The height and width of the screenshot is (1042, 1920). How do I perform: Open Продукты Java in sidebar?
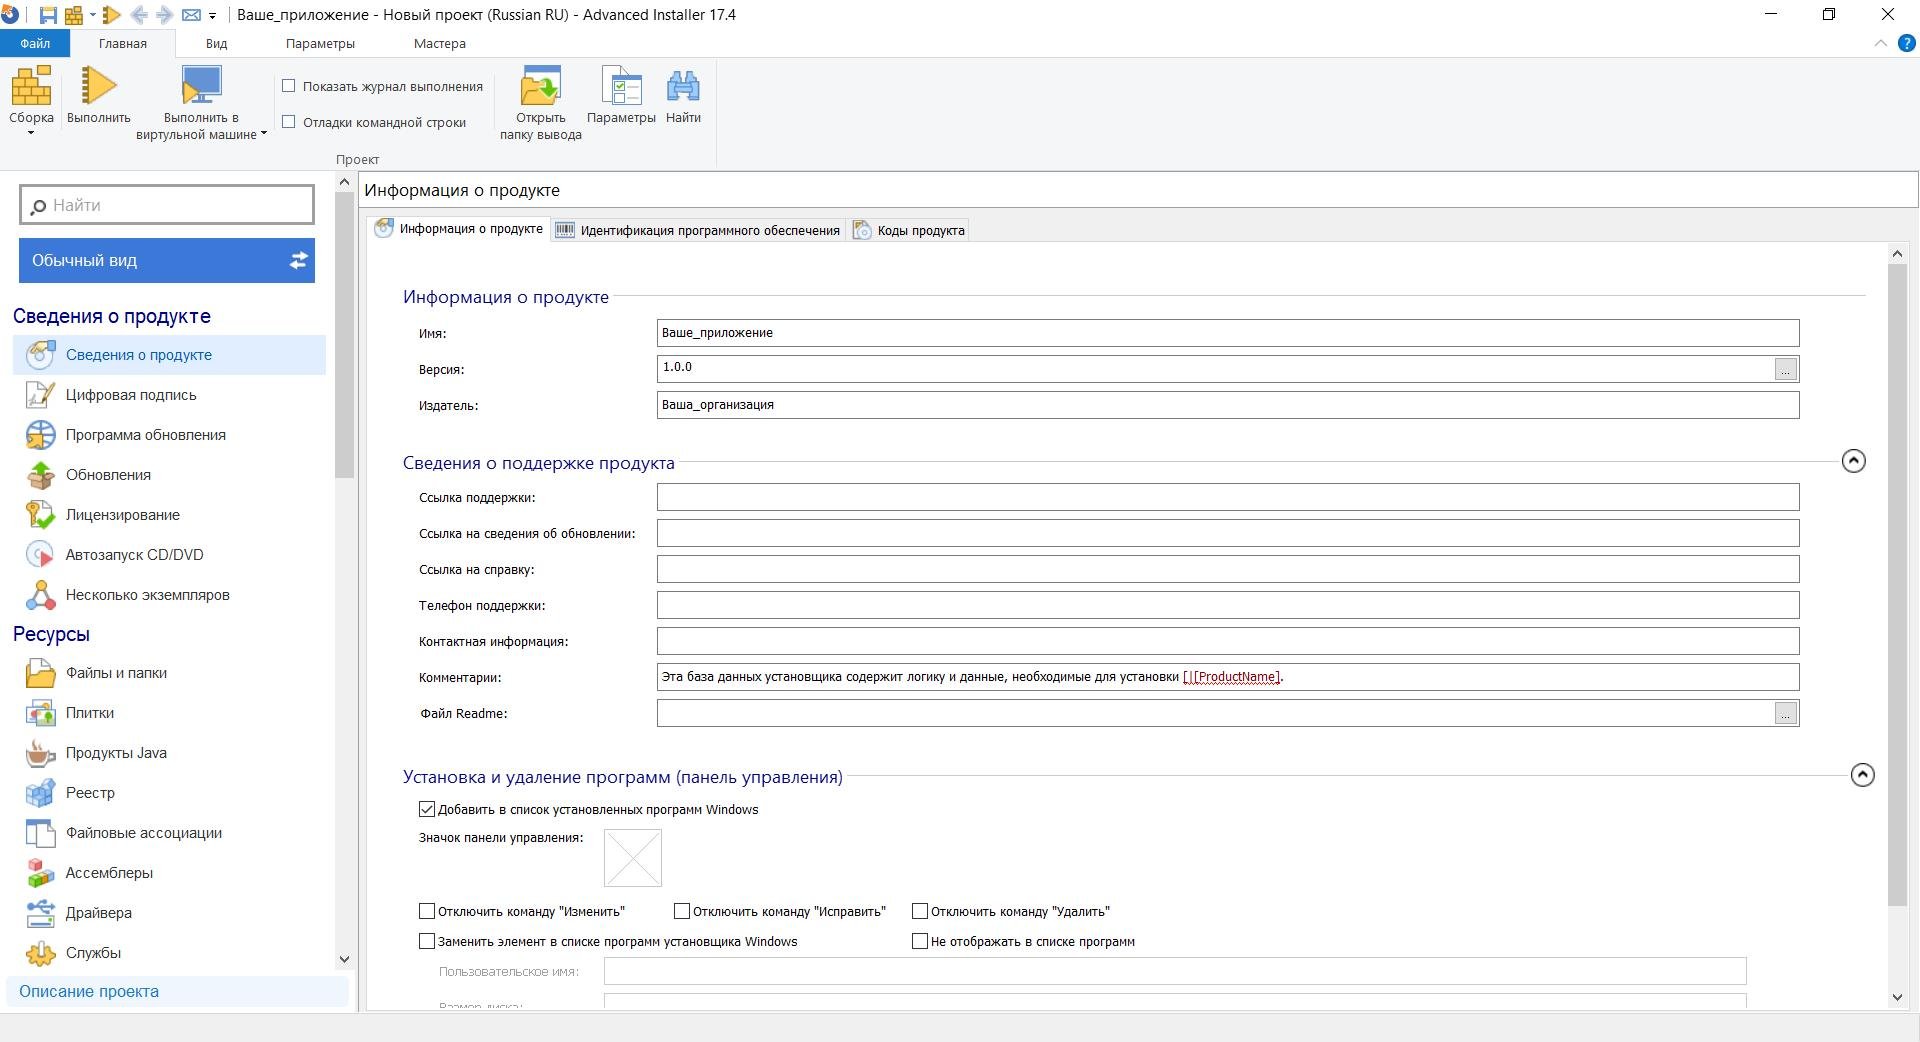click(x=116, y=753)
